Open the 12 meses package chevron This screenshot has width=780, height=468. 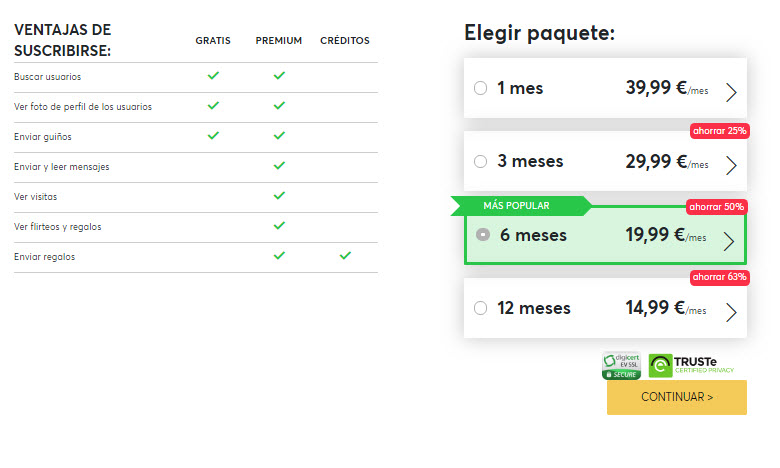pyautogui.click(x=731, y=312)
